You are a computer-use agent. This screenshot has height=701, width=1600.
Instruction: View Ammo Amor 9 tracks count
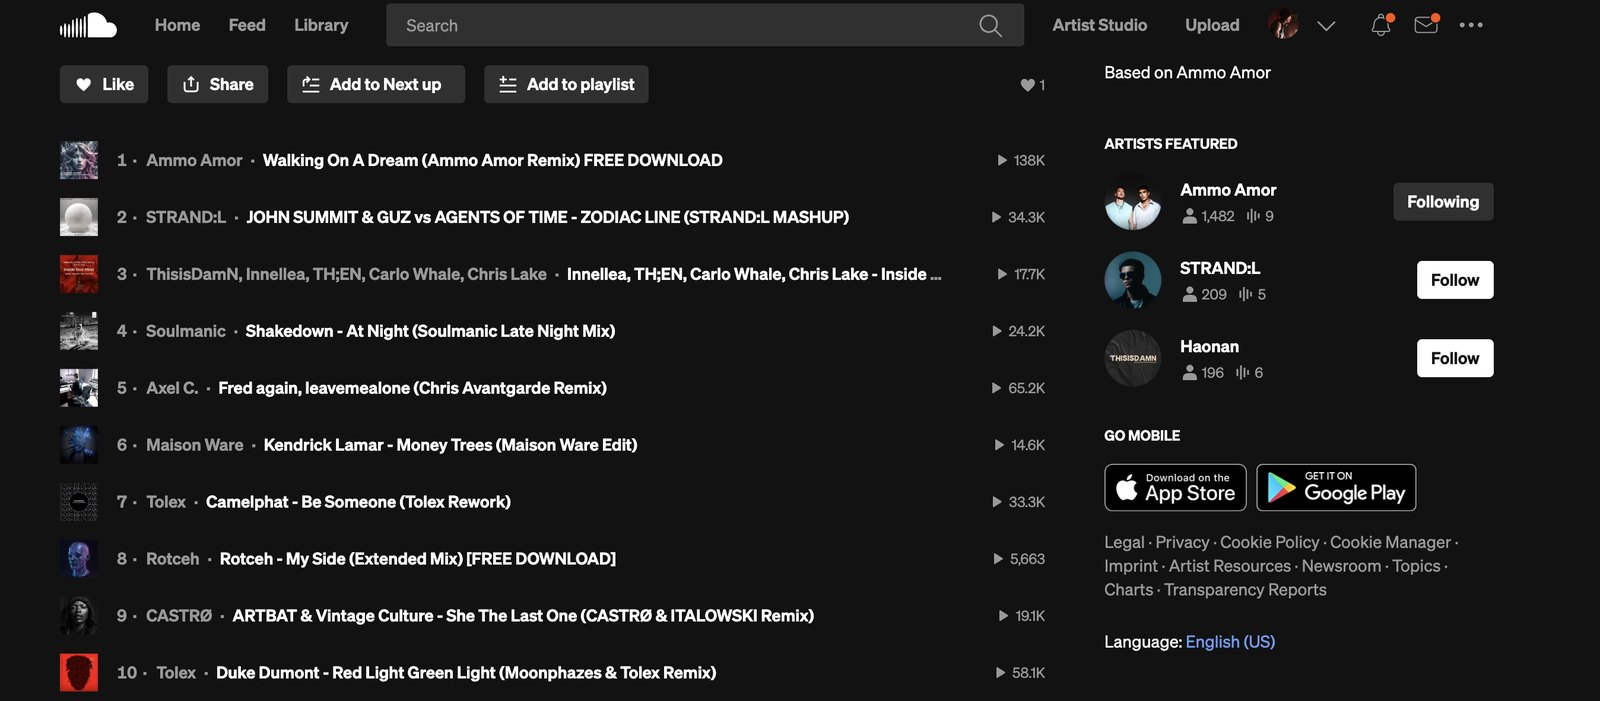[x=1260, y=216]
